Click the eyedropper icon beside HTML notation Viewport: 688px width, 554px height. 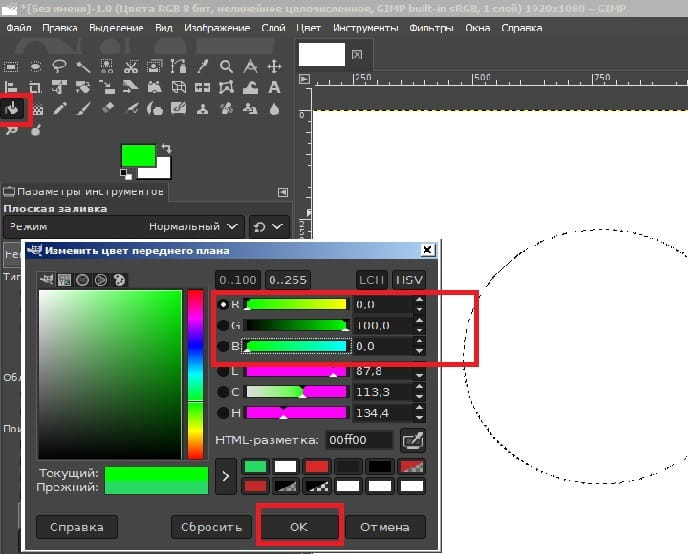(x=411, y=440)
